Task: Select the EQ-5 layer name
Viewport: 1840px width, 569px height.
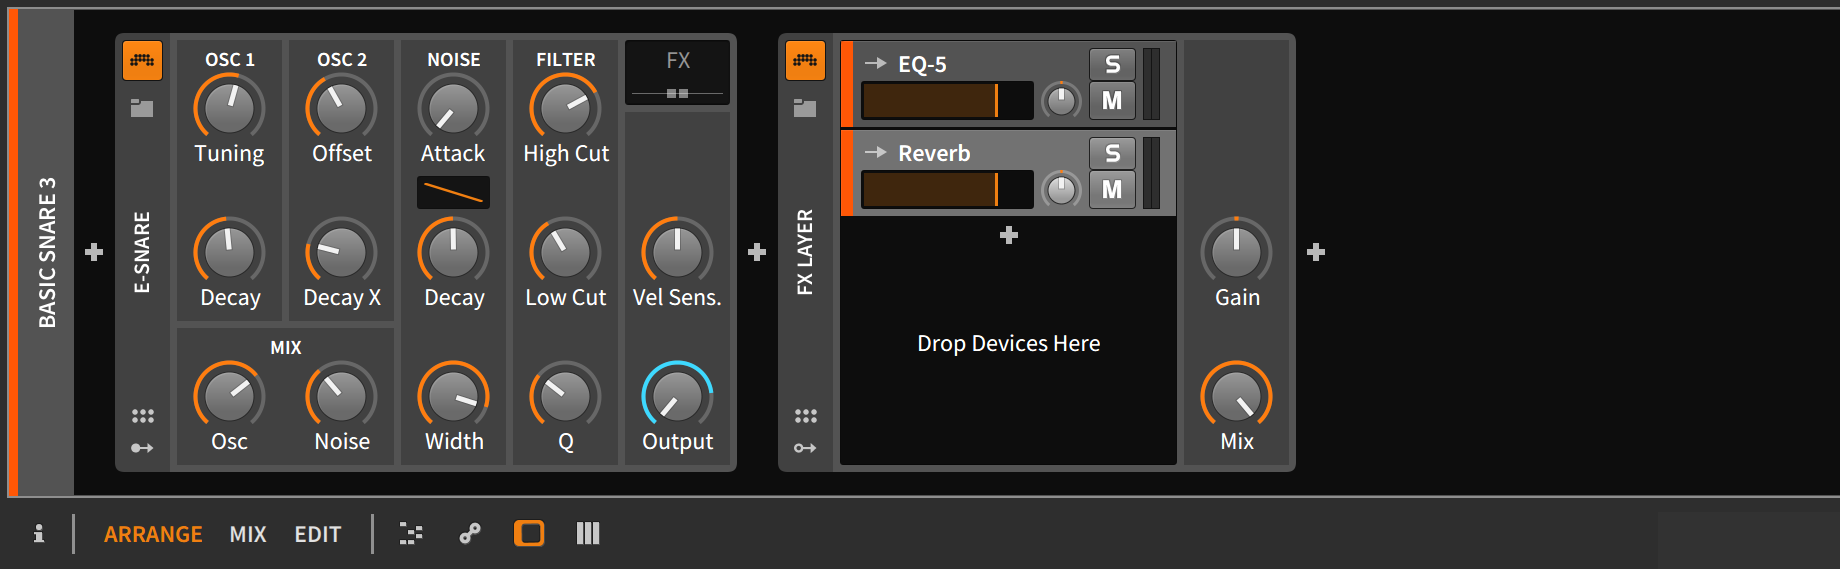Action: pyautogui.click(x=922, y=64)
